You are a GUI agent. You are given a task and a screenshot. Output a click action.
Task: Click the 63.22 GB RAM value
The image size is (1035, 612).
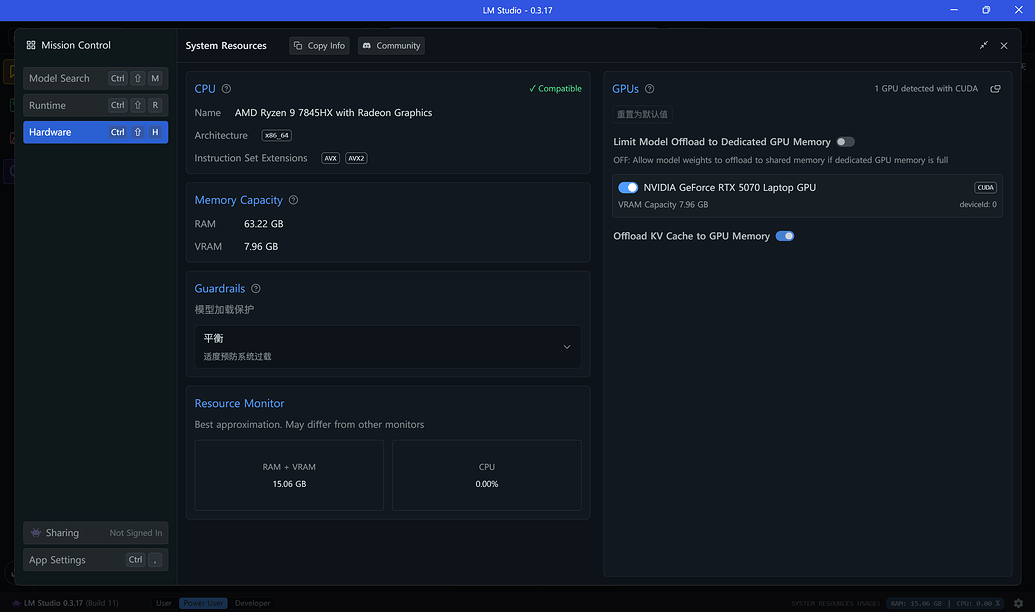coord(264,224)
